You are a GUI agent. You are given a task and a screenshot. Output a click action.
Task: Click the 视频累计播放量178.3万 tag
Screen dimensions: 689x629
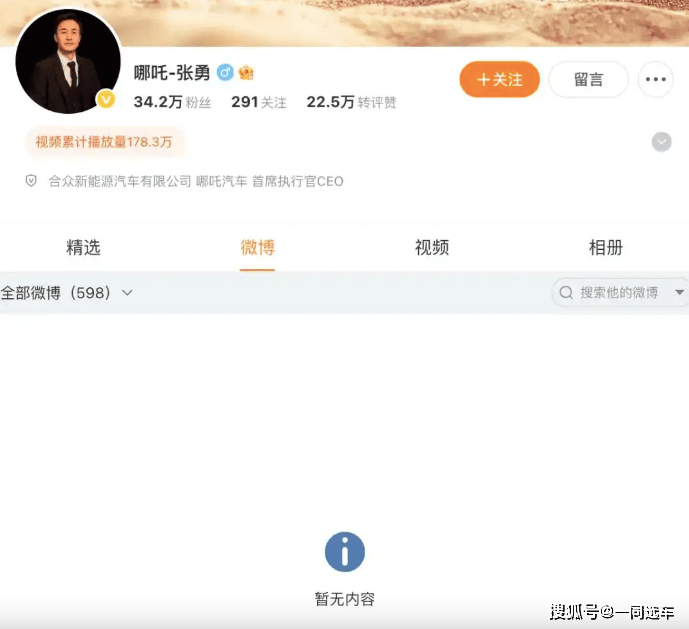coord(104,142)
